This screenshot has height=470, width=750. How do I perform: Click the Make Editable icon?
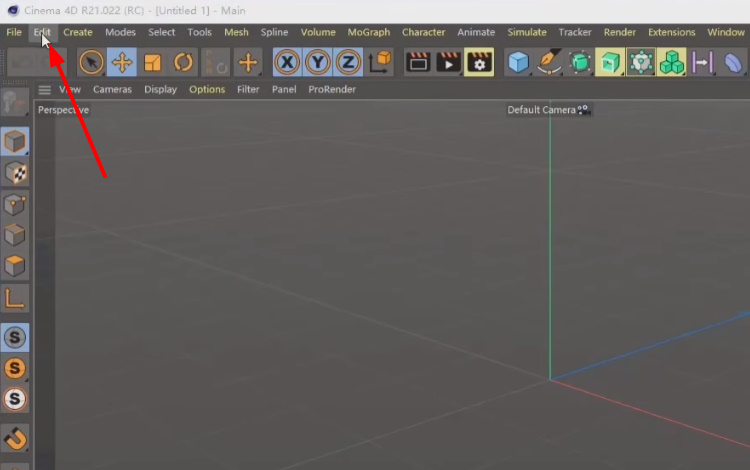pyautogui.click(x=14, y=102)
